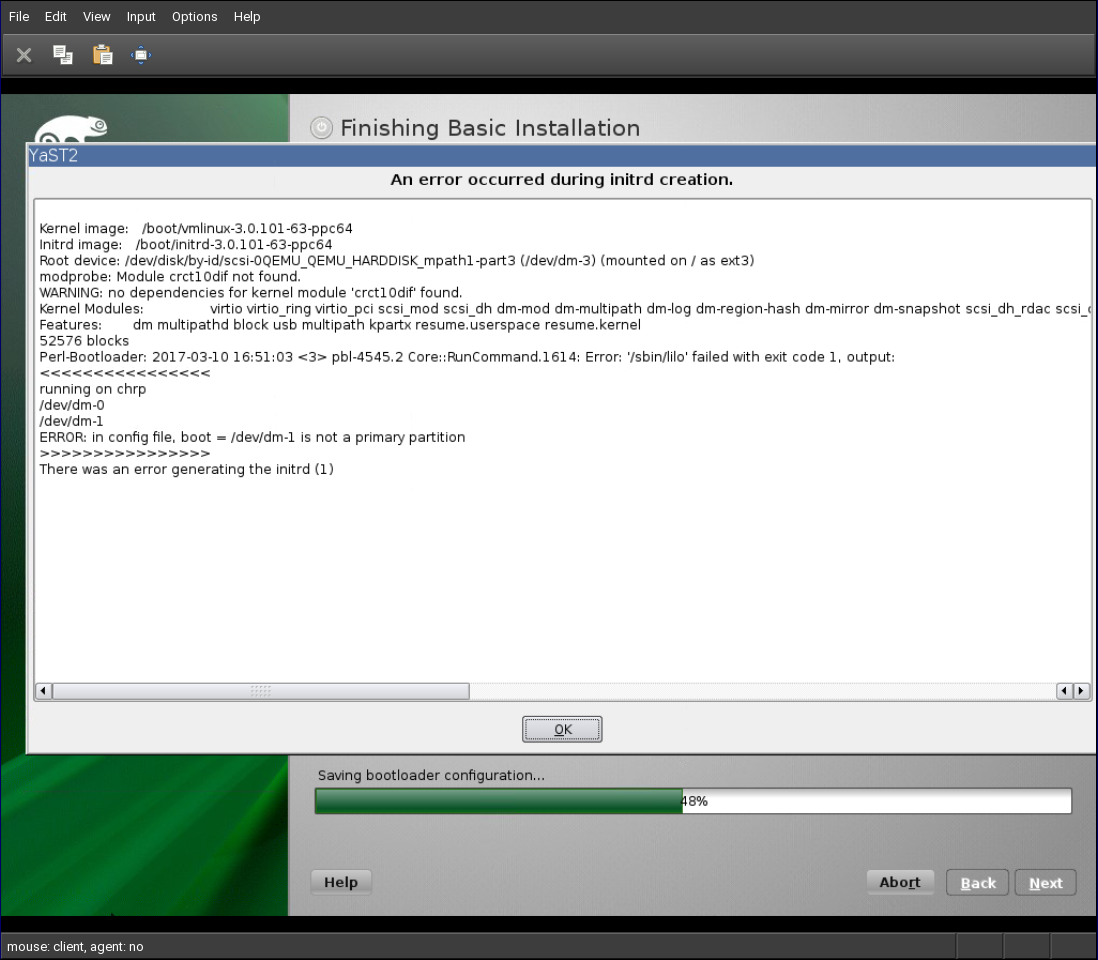
Task: Click the rightmost scroll arrow of error log
Action: point(1082,691)
